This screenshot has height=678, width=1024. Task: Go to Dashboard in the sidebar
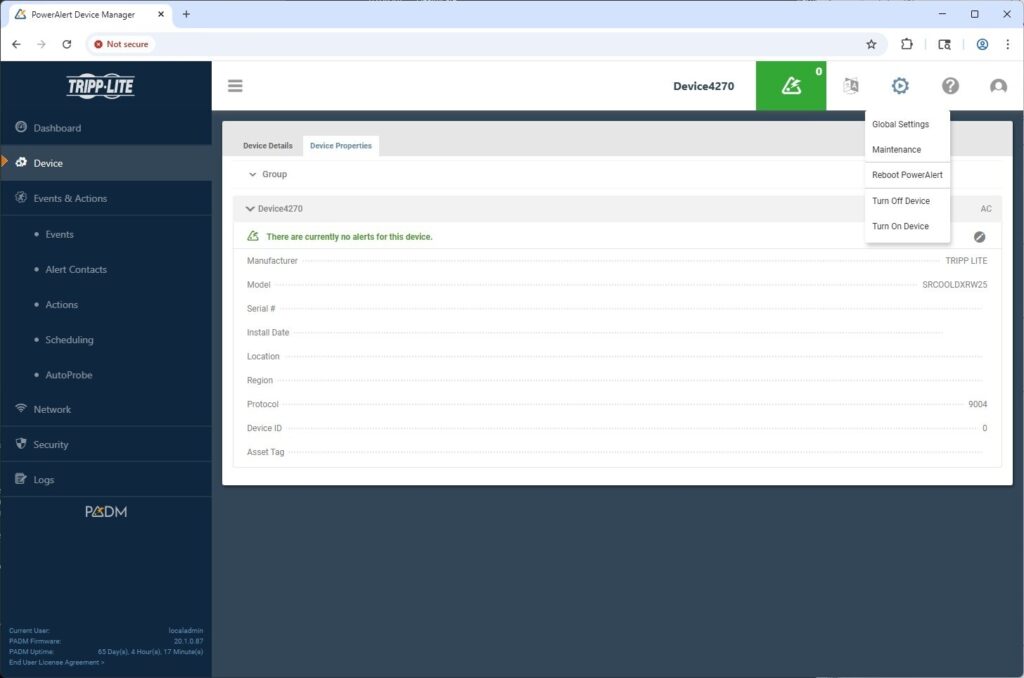pyautogui.click(x=57, y=128)
